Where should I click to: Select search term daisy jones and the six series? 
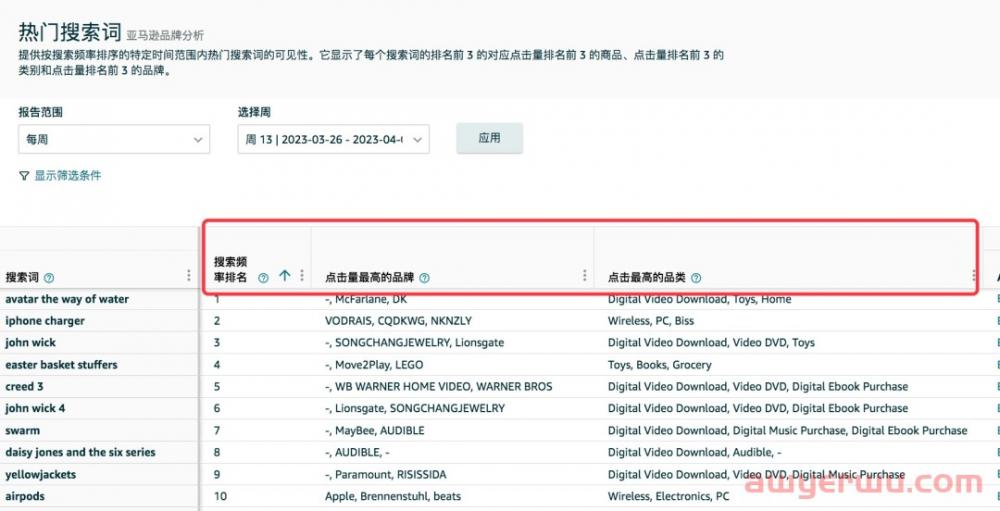click(80, 452)
